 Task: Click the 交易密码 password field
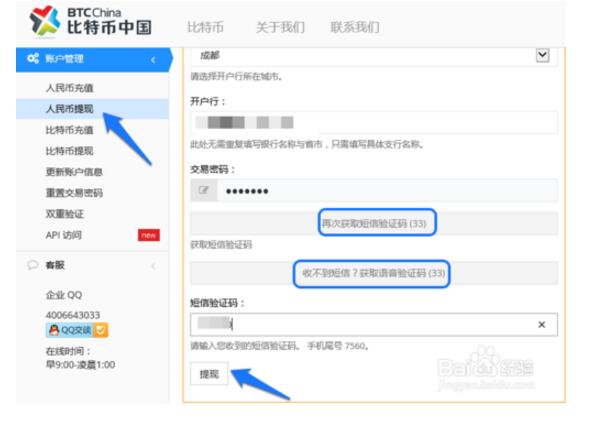pos(387,190)
